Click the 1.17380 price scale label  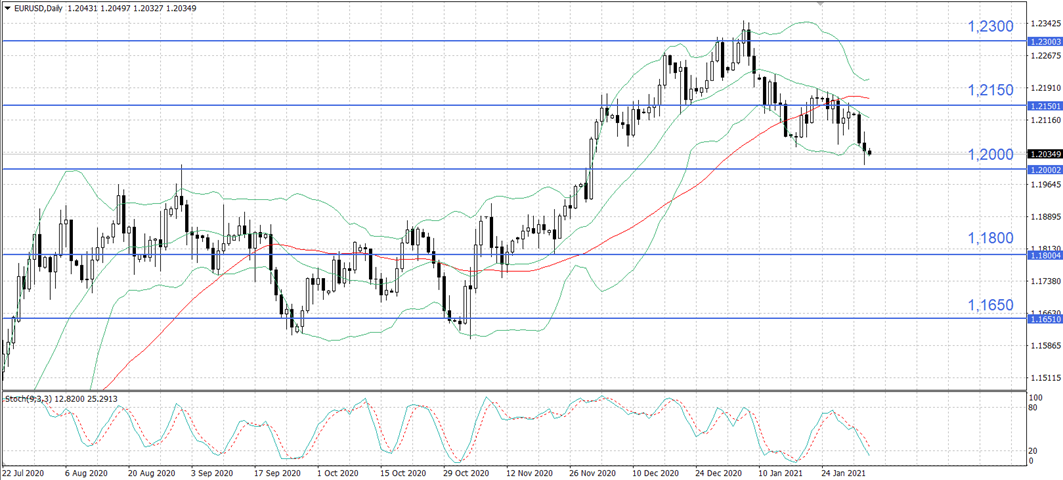[x=1045, y=281]
